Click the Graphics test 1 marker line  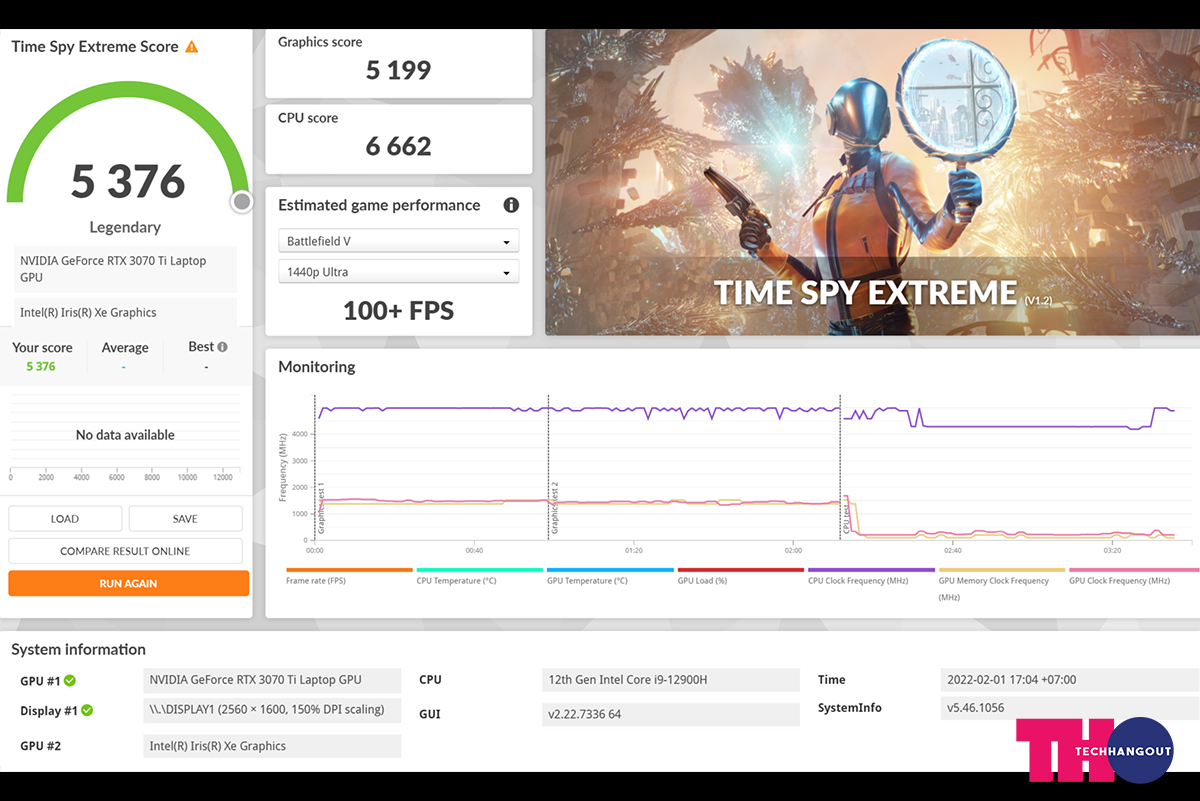click(x=316, y=468)
